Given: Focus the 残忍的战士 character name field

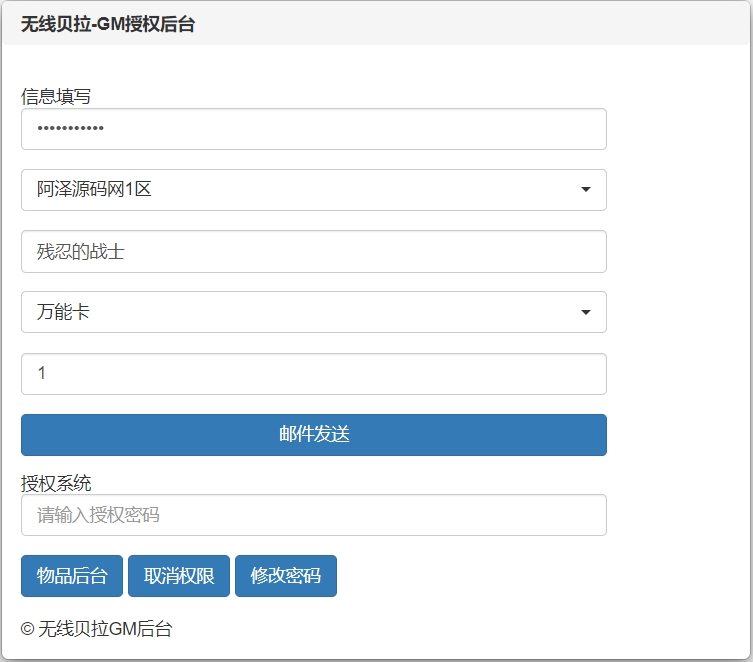Looking at the screenshot, I should 313,252.
